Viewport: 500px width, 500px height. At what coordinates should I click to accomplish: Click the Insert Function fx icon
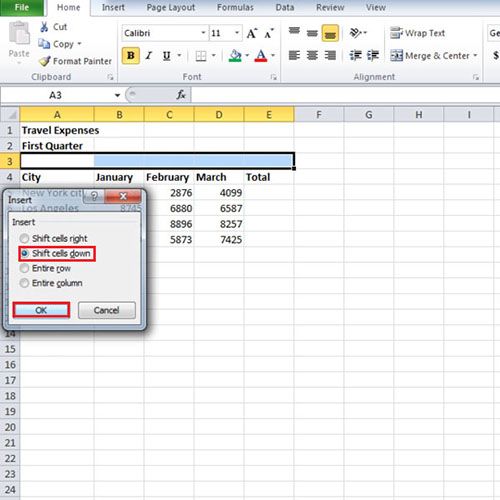click(181, 95)
